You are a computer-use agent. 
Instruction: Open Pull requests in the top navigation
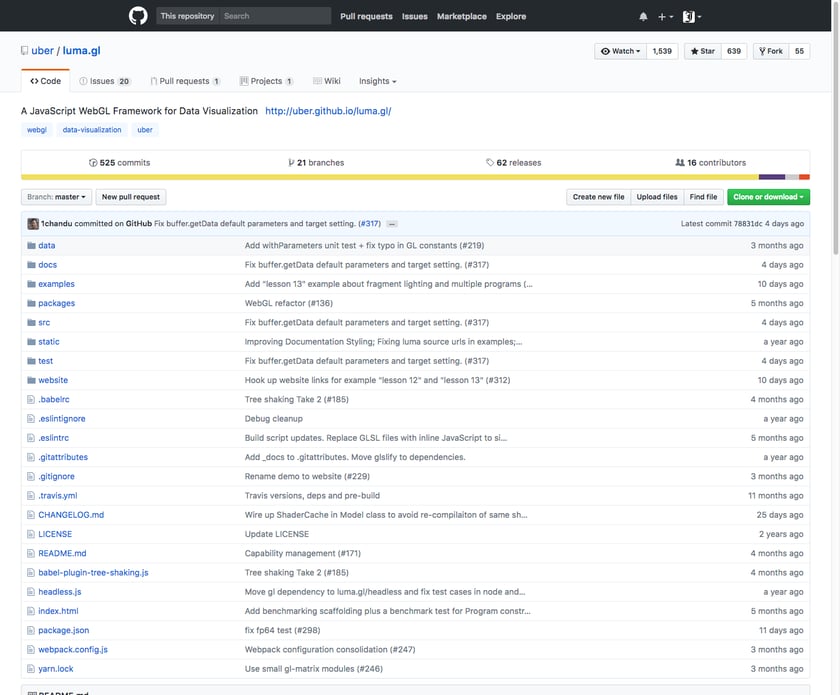pos(366,17)
